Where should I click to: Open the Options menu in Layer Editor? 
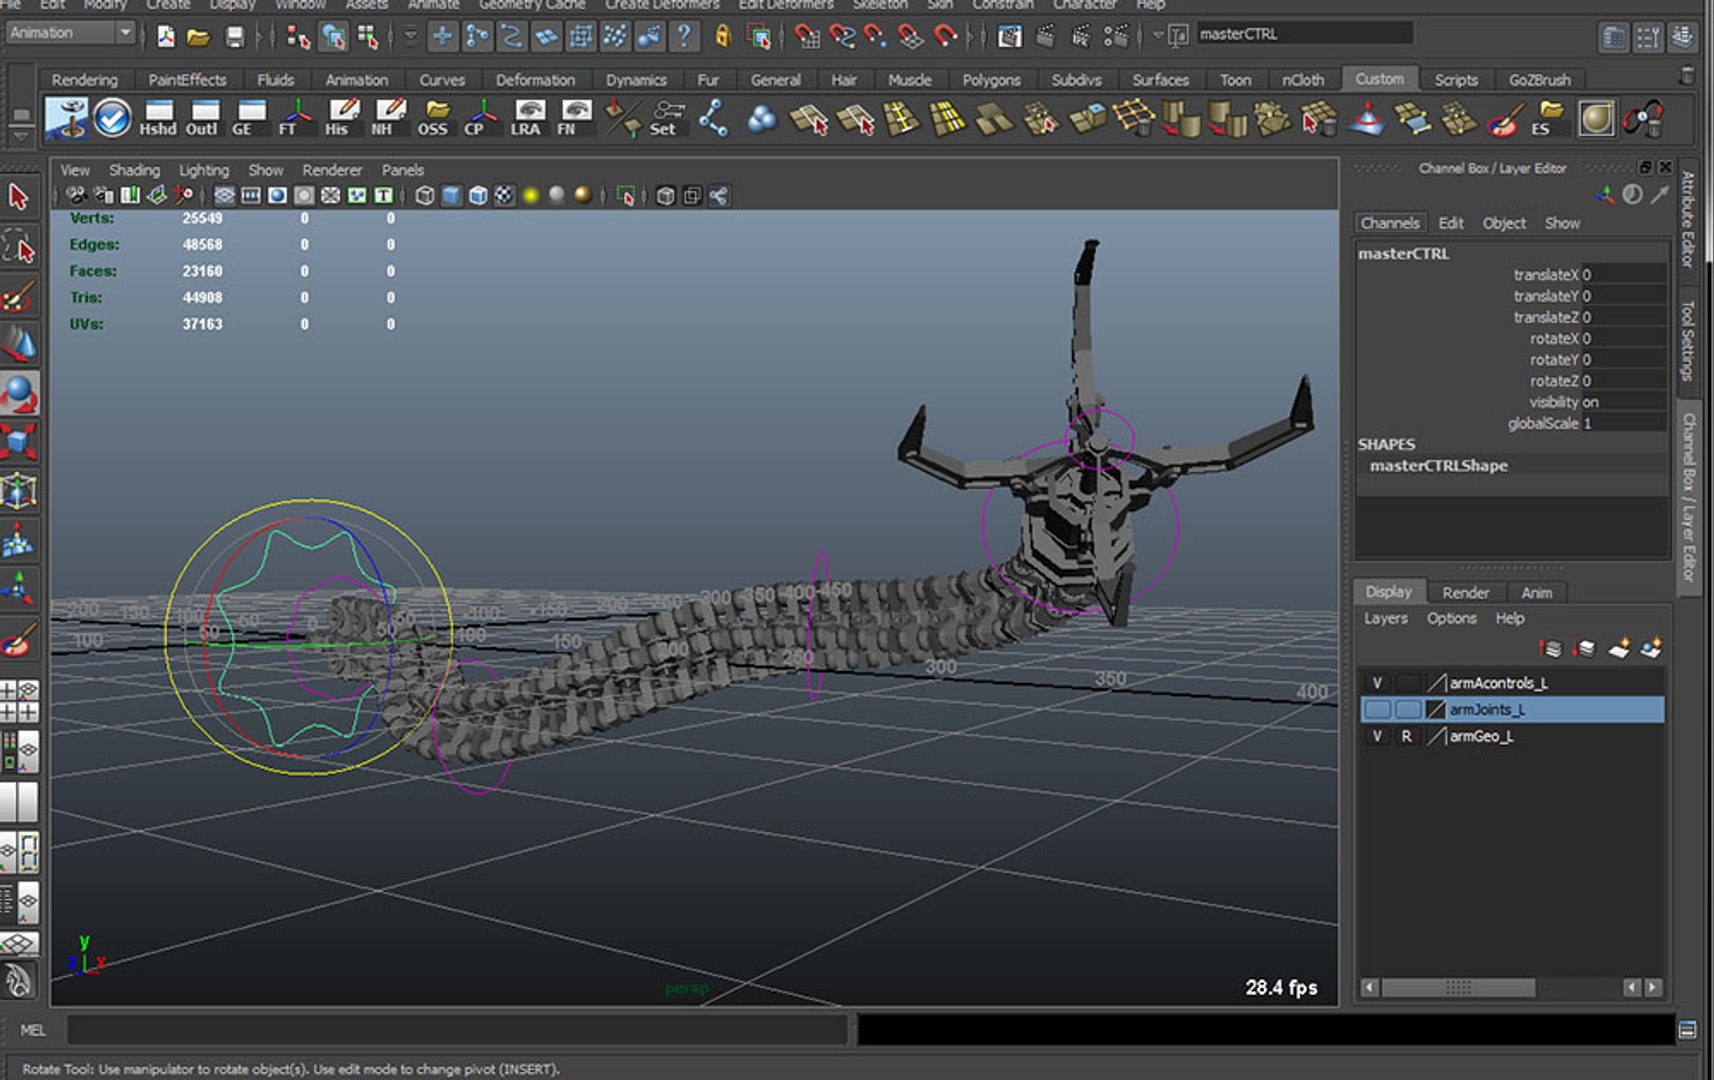1451,618
